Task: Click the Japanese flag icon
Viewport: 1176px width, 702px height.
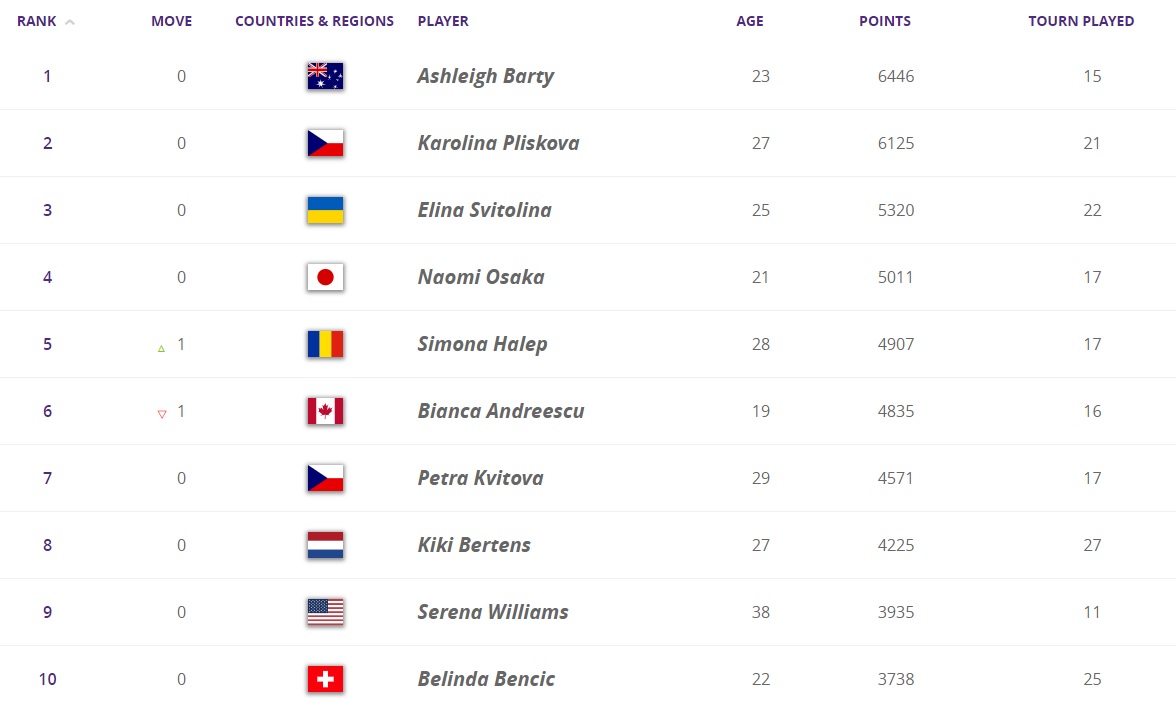Action: [325, 277]
